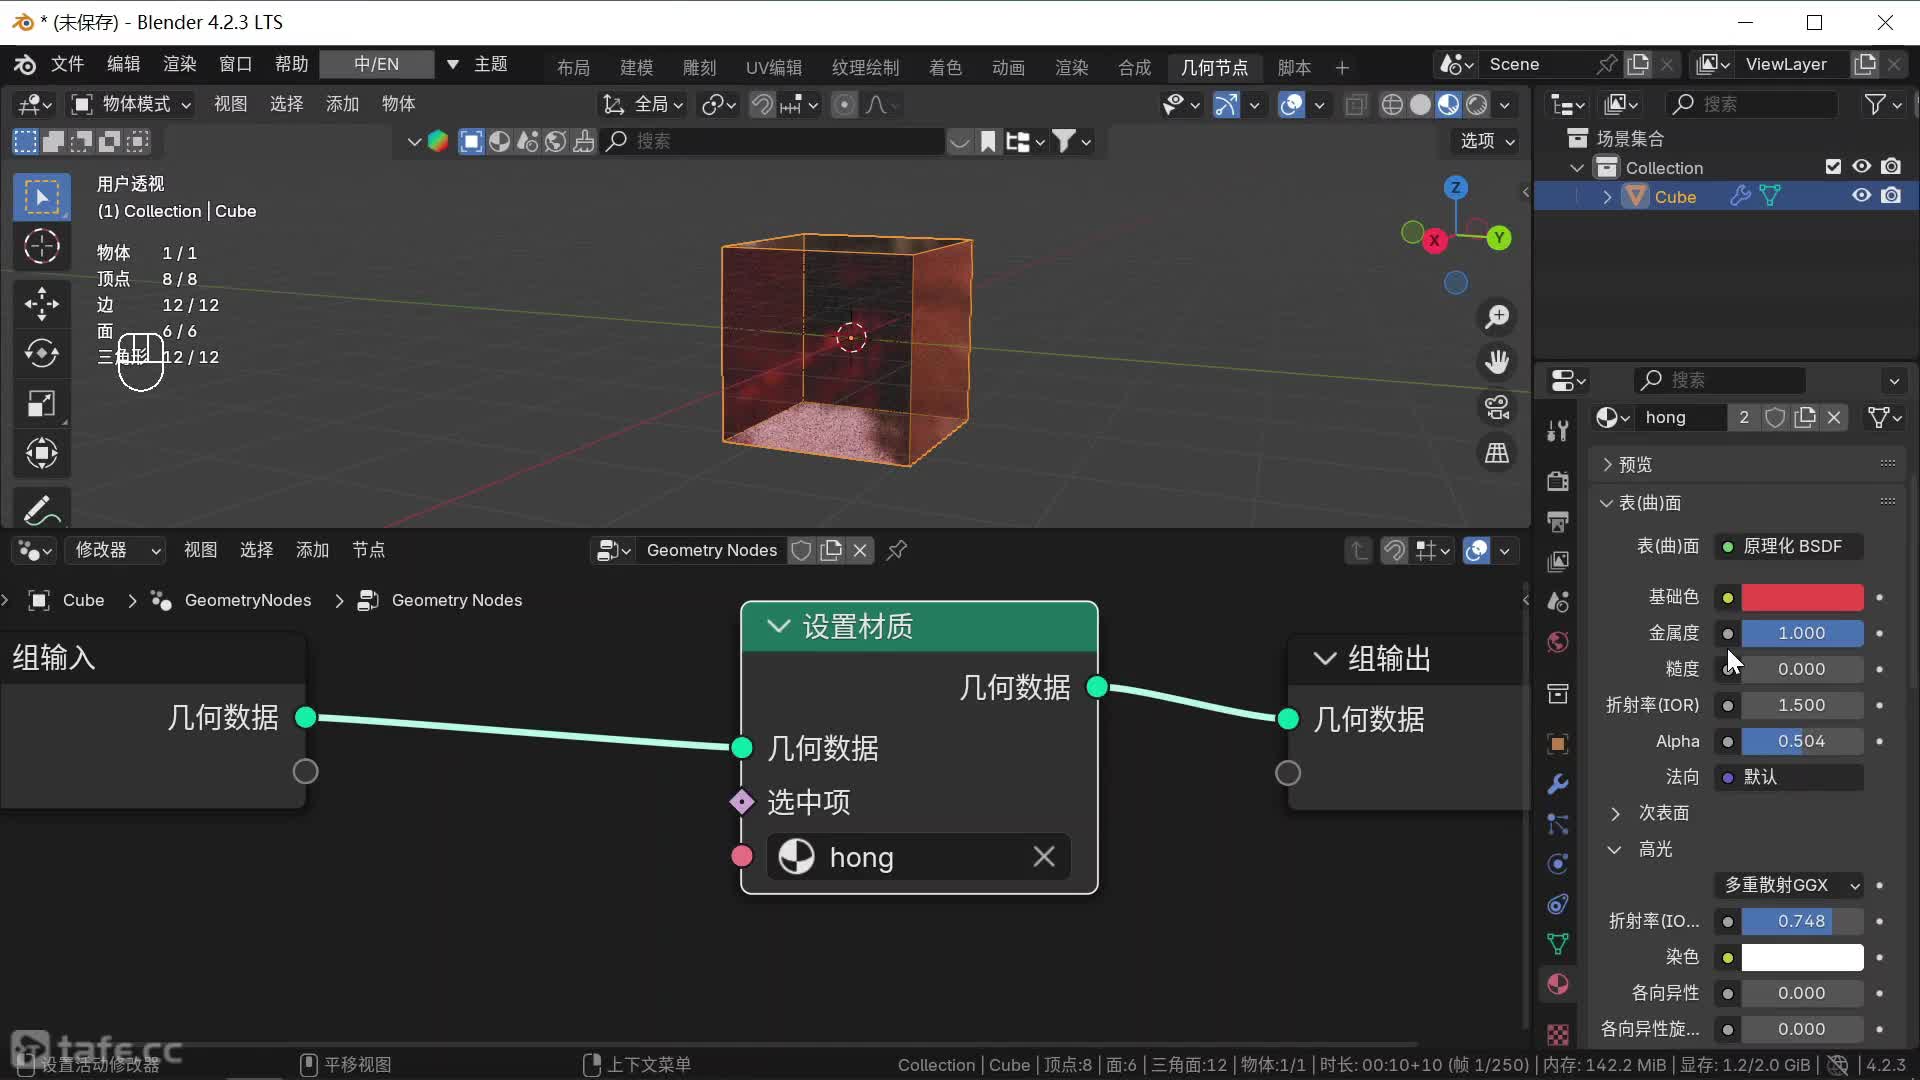Toggle fake user shield for hong material
Viewport: 1920px width, 1080px height.
(x=1775, y=417)
